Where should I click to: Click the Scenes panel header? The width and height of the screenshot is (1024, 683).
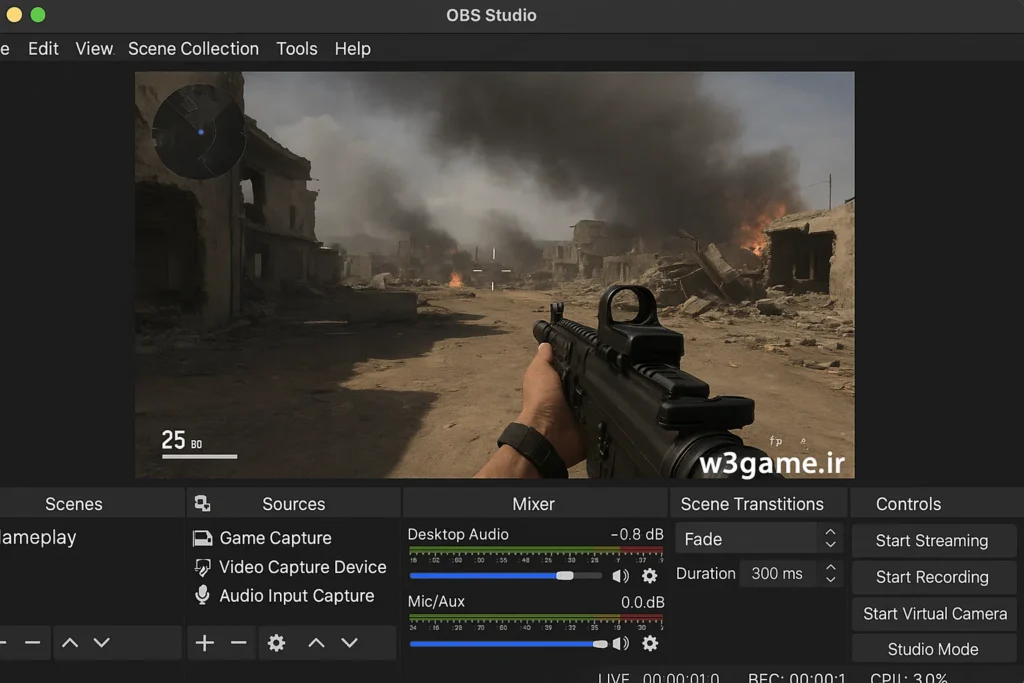point(74,504)
